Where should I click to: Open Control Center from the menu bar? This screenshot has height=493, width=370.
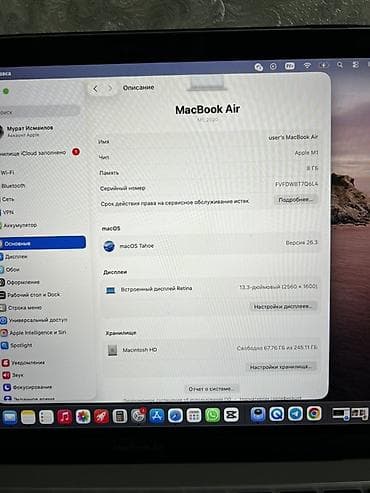(x=356, y=65)
